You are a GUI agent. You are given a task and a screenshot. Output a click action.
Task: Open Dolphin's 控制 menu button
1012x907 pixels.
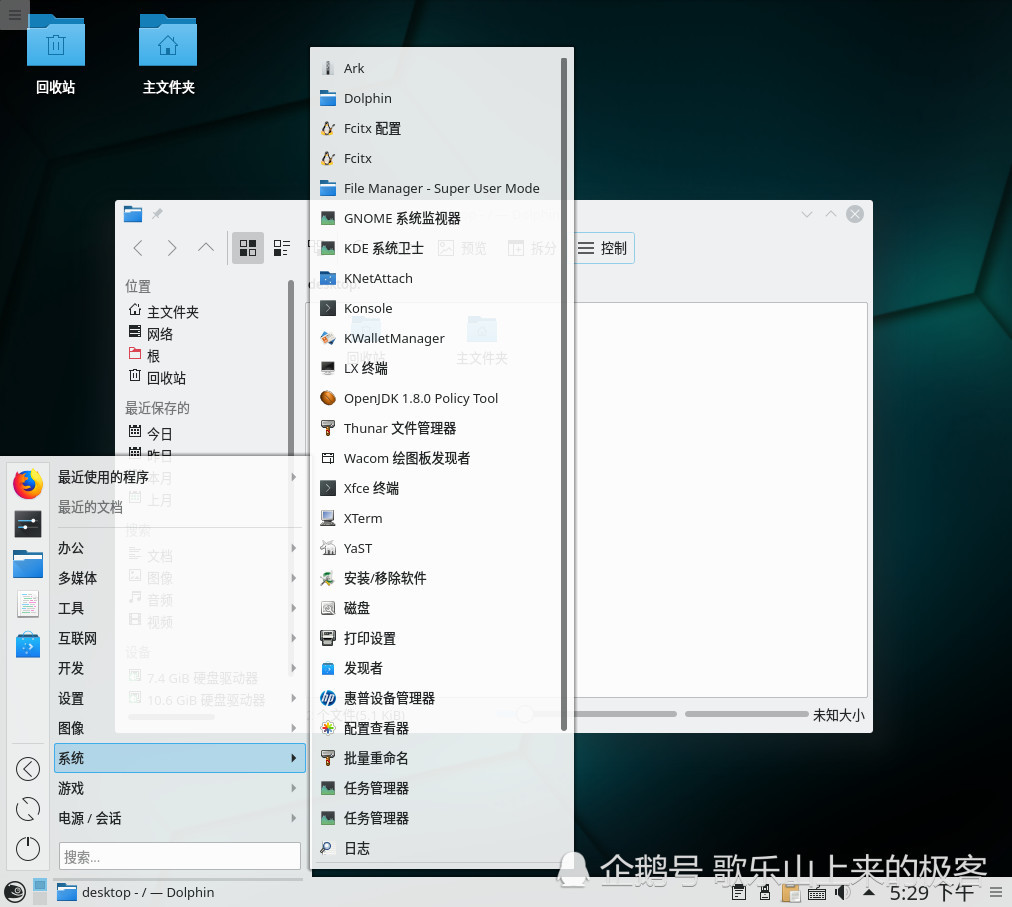click(x=603, y=248)
